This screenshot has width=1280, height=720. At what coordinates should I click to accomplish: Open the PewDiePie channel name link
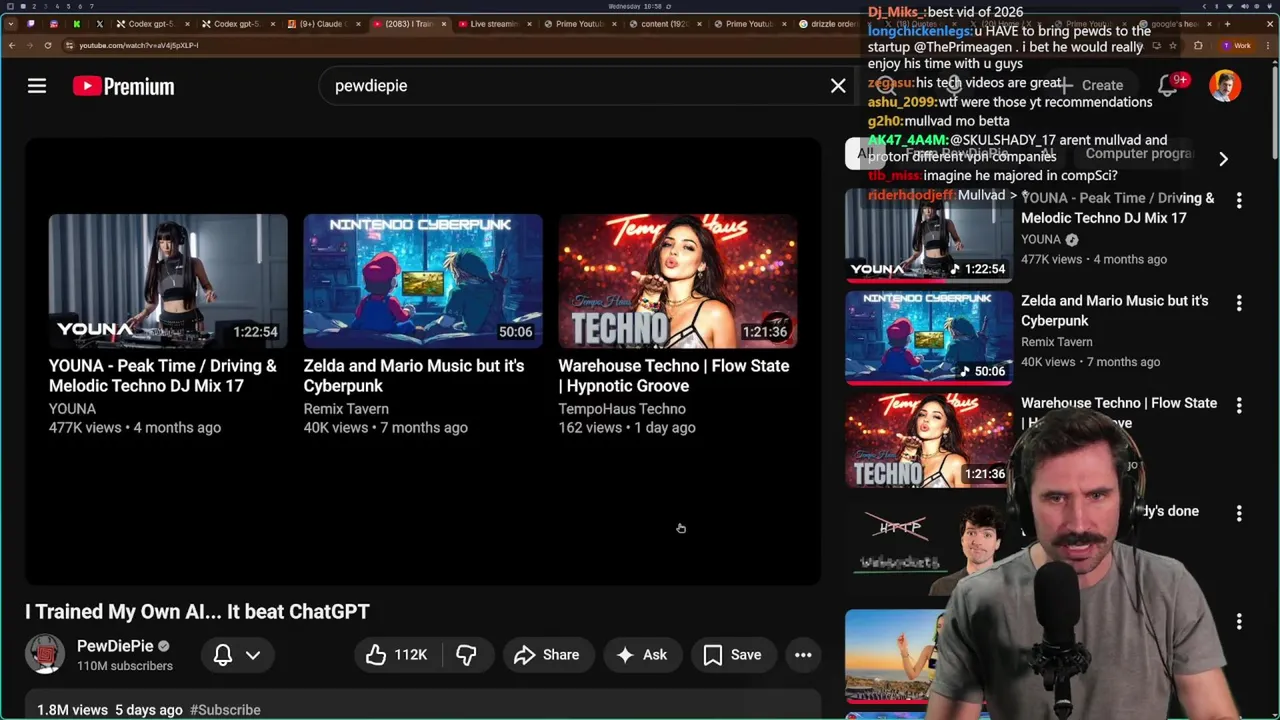point(115,646)
